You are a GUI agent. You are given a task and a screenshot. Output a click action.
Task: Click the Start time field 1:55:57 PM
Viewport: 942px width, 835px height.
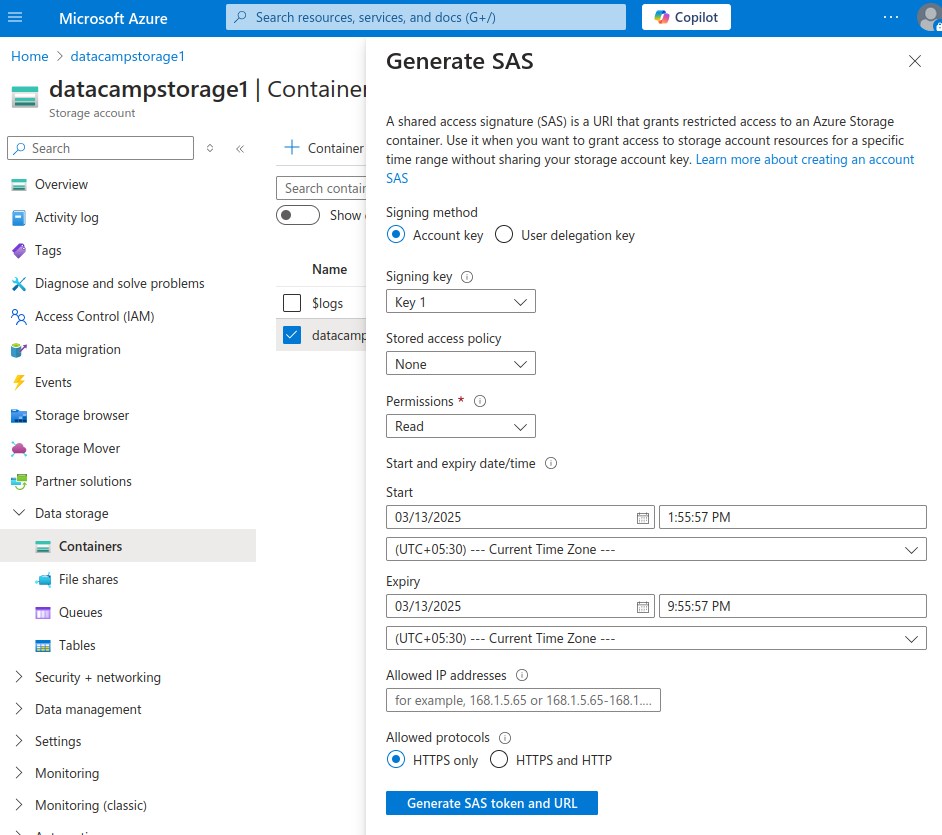point(792,517)
